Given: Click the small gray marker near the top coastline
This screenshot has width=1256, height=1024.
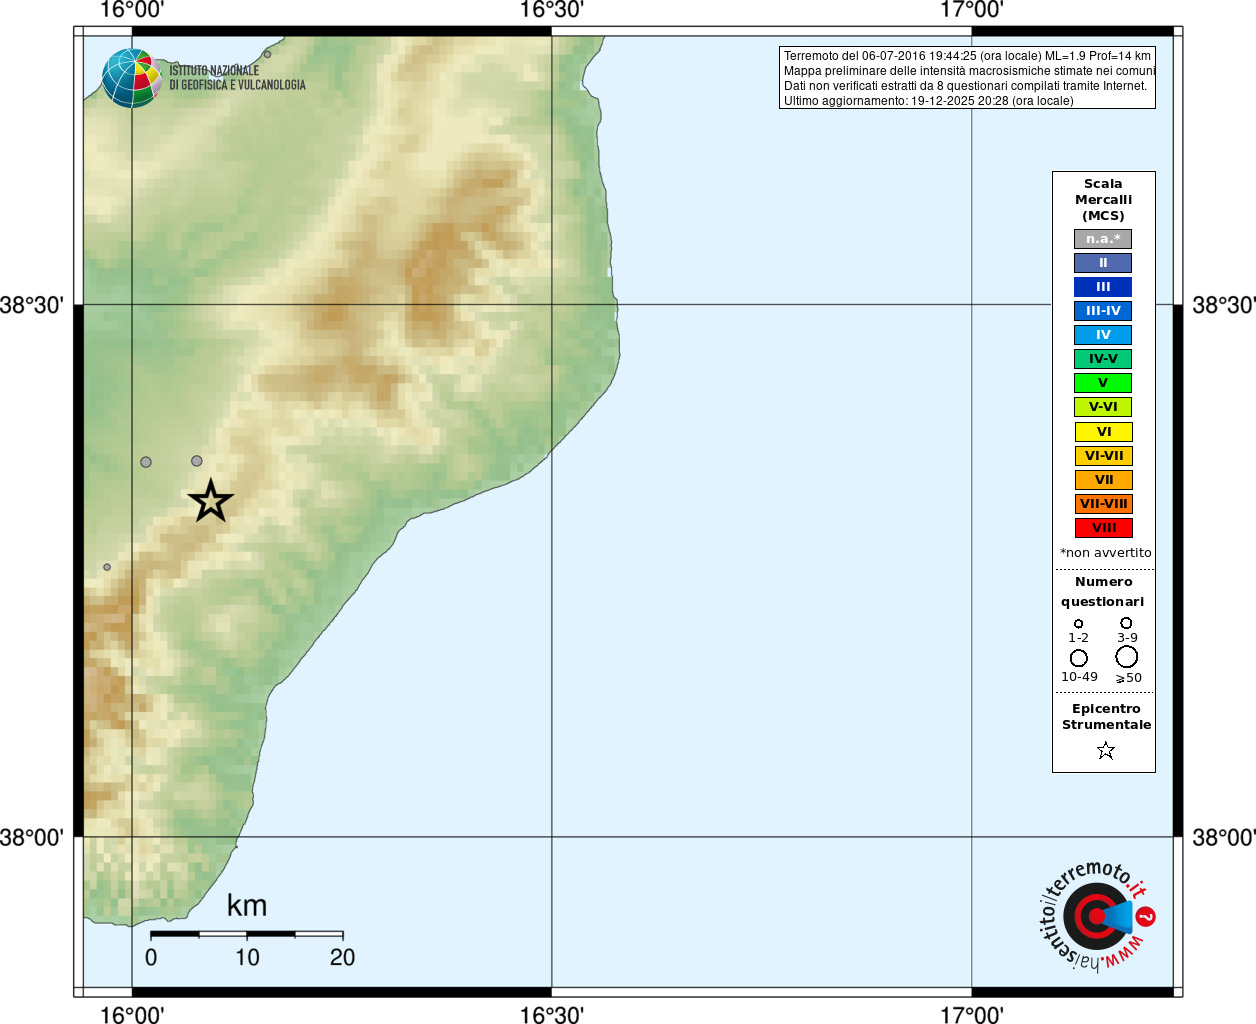Looking at the screenshot, I should tap(267, 55).
